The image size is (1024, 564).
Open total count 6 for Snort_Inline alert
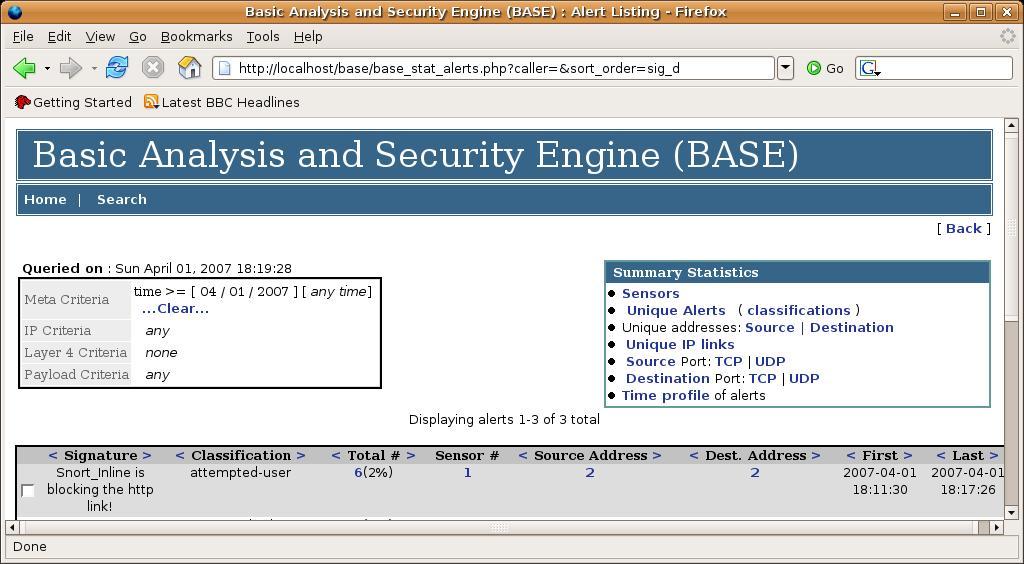pyautogui.click(x=358, y=473)
